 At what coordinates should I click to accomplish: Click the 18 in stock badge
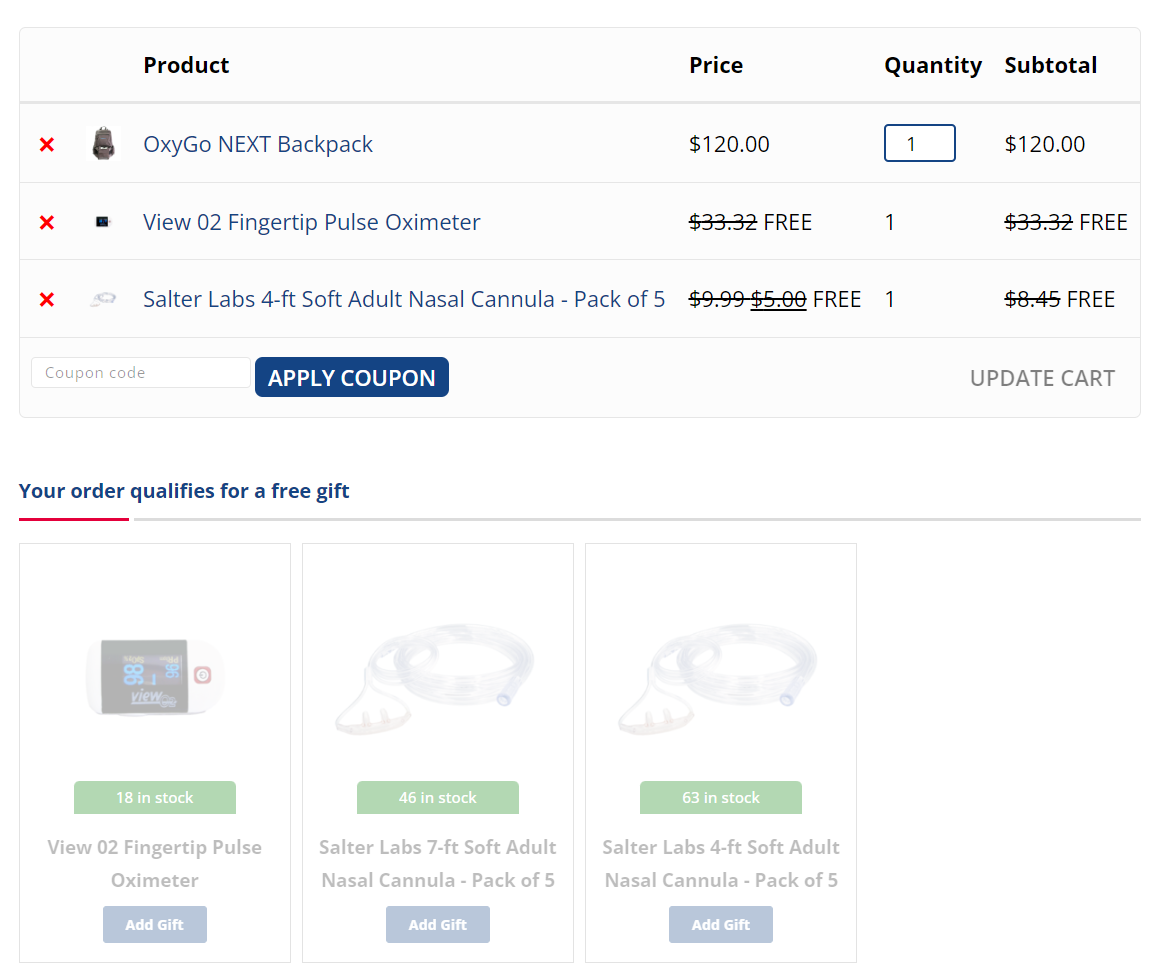(x=154, y=797)
